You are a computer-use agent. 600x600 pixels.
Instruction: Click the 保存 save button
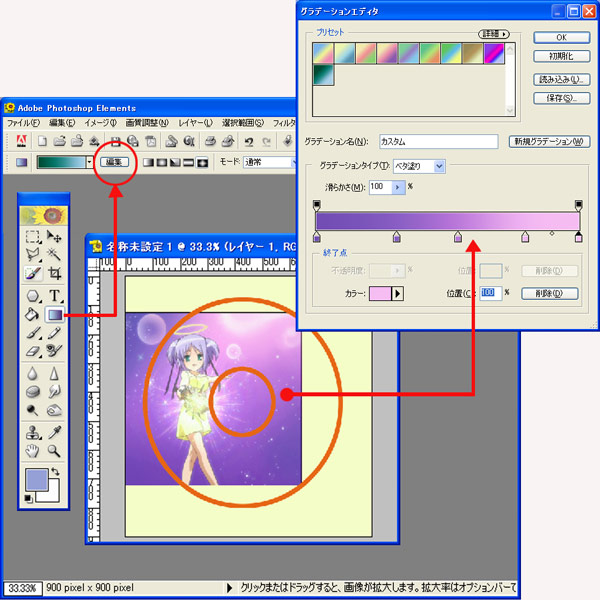[561, 98]
